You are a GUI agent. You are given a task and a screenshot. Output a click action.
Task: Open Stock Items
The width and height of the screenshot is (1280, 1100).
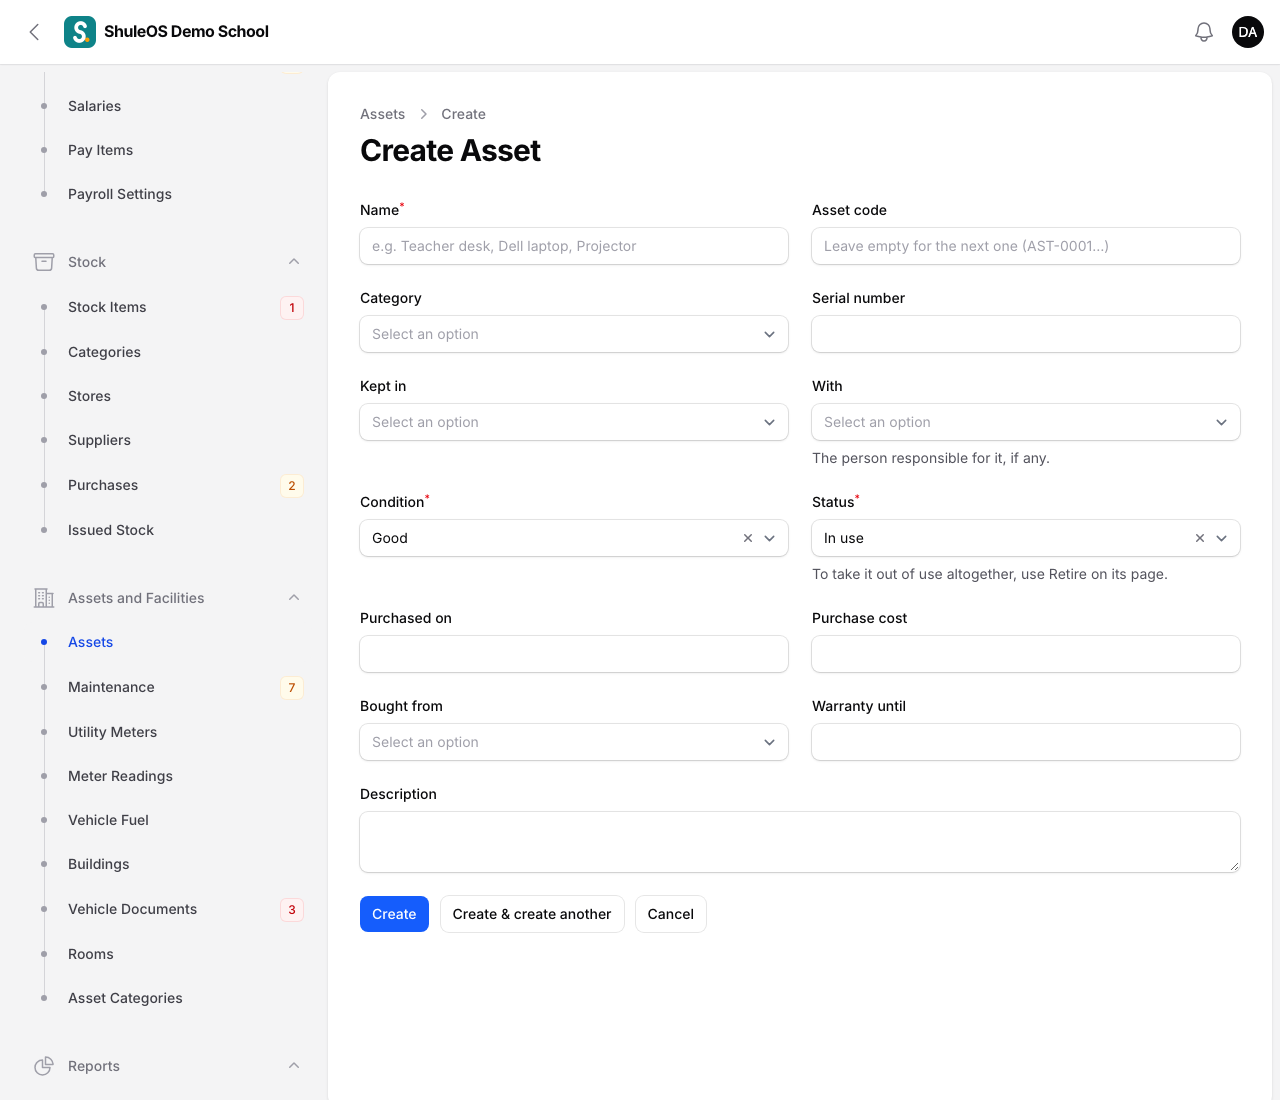(107, 307)
